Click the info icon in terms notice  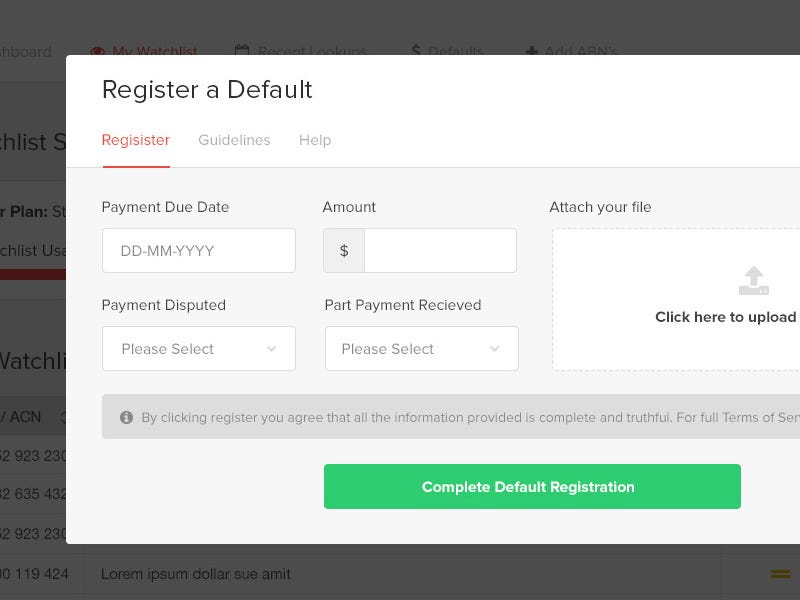[127, 417]
